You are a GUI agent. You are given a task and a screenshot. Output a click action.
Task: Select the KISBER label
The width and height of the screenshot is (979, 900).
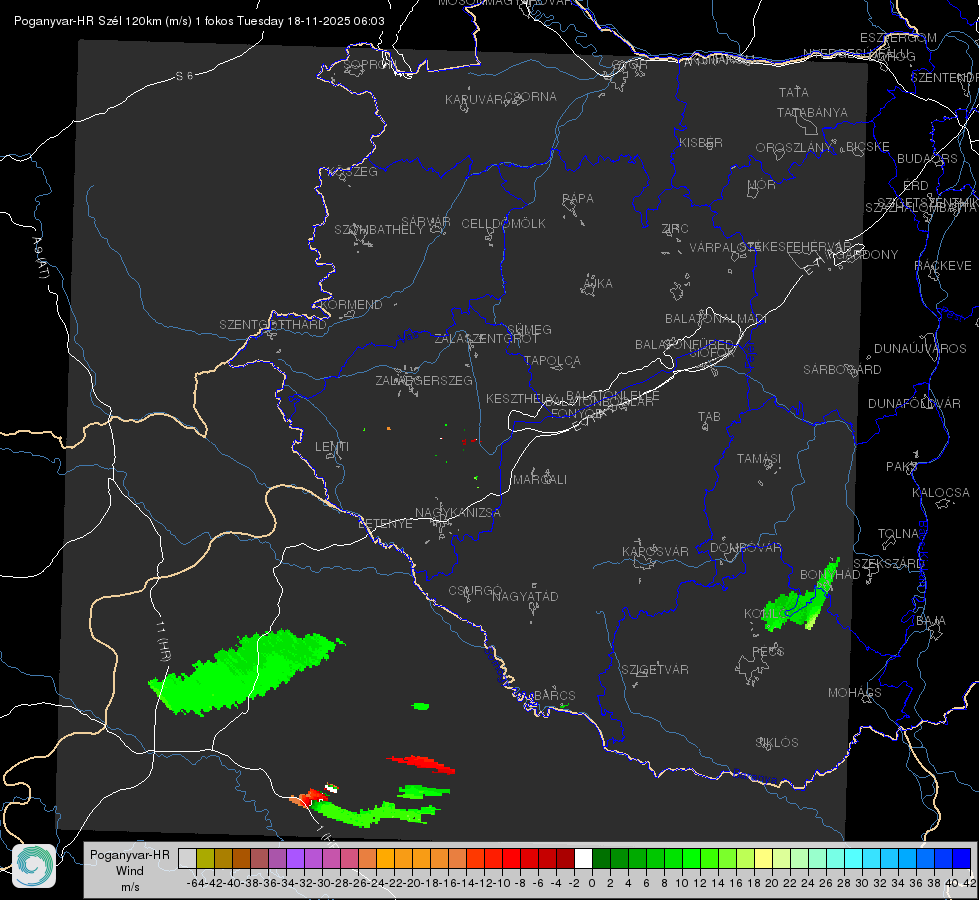[701, 142]
